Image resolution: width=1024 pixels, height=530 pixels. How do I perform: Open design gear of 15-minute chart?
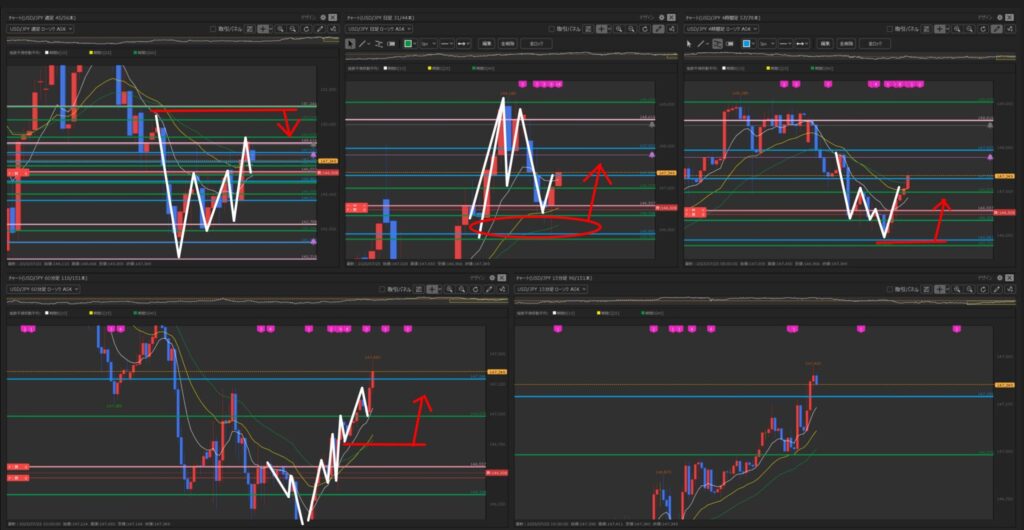pyautogui.click(x=1000, y=278)
